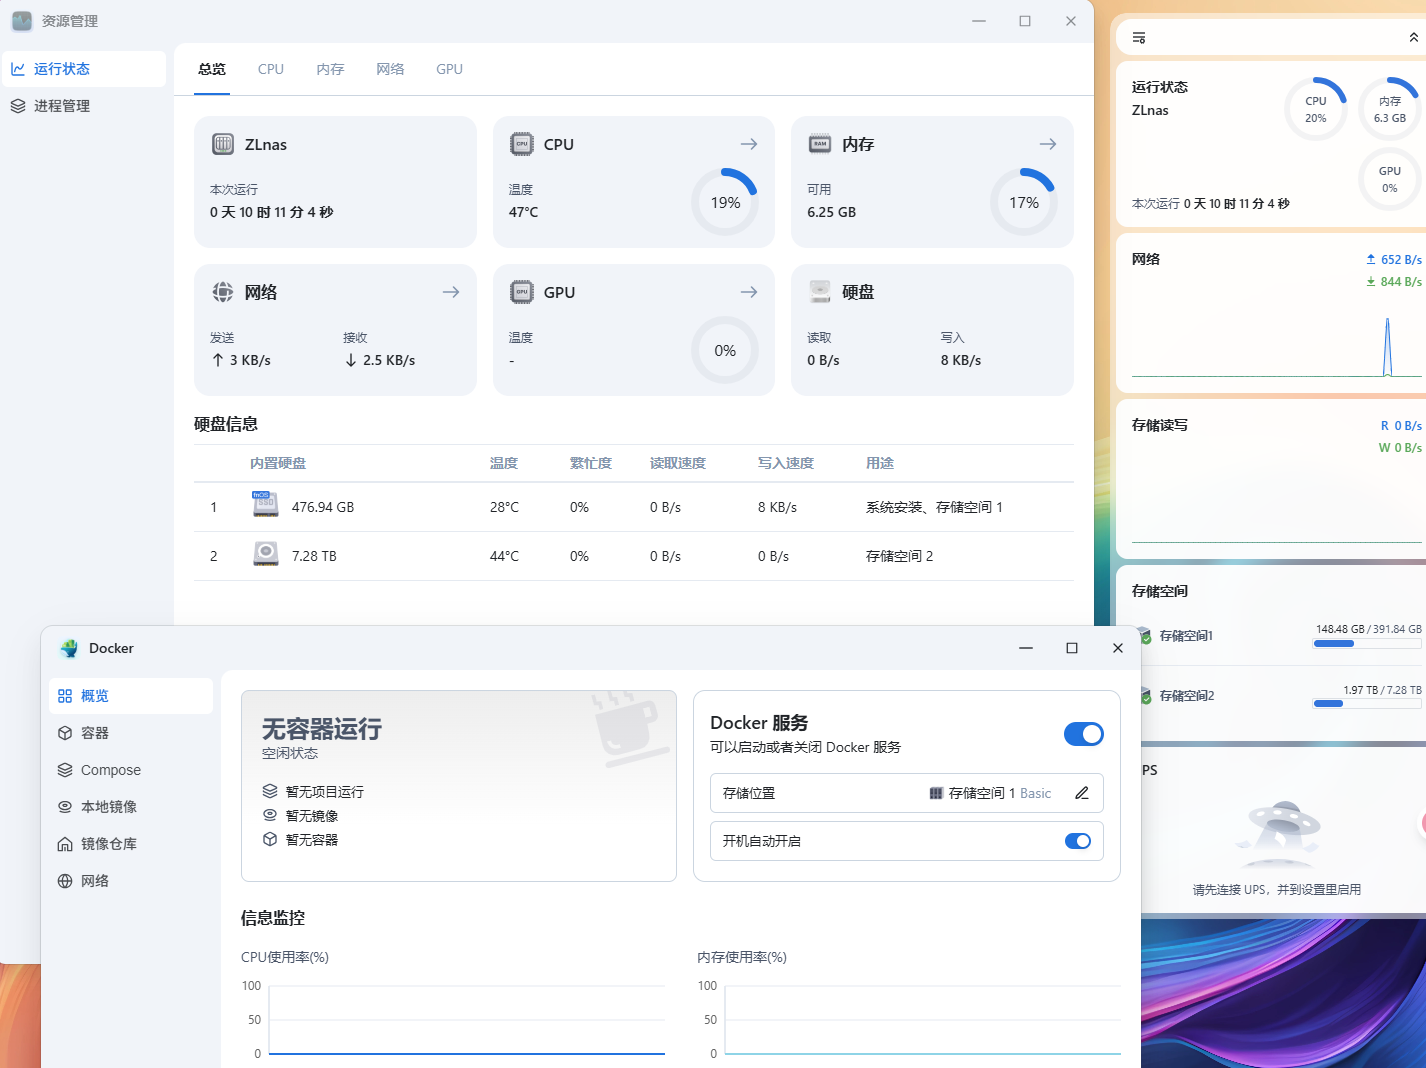This screenshot has width=1426, height=1068.
Task: Open Compose in Docker sidebar
Action: point(110,770)
